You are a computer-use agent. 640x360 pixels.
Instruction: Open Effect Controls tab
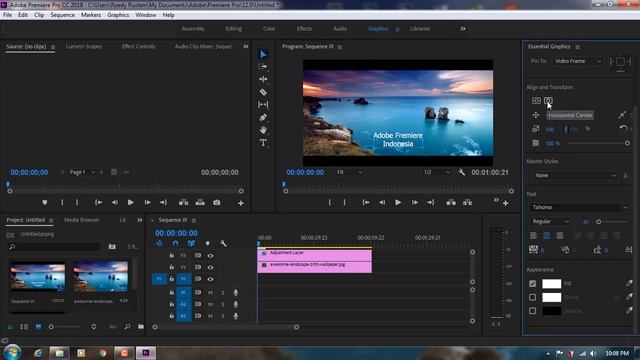click(x=138, y=47)
